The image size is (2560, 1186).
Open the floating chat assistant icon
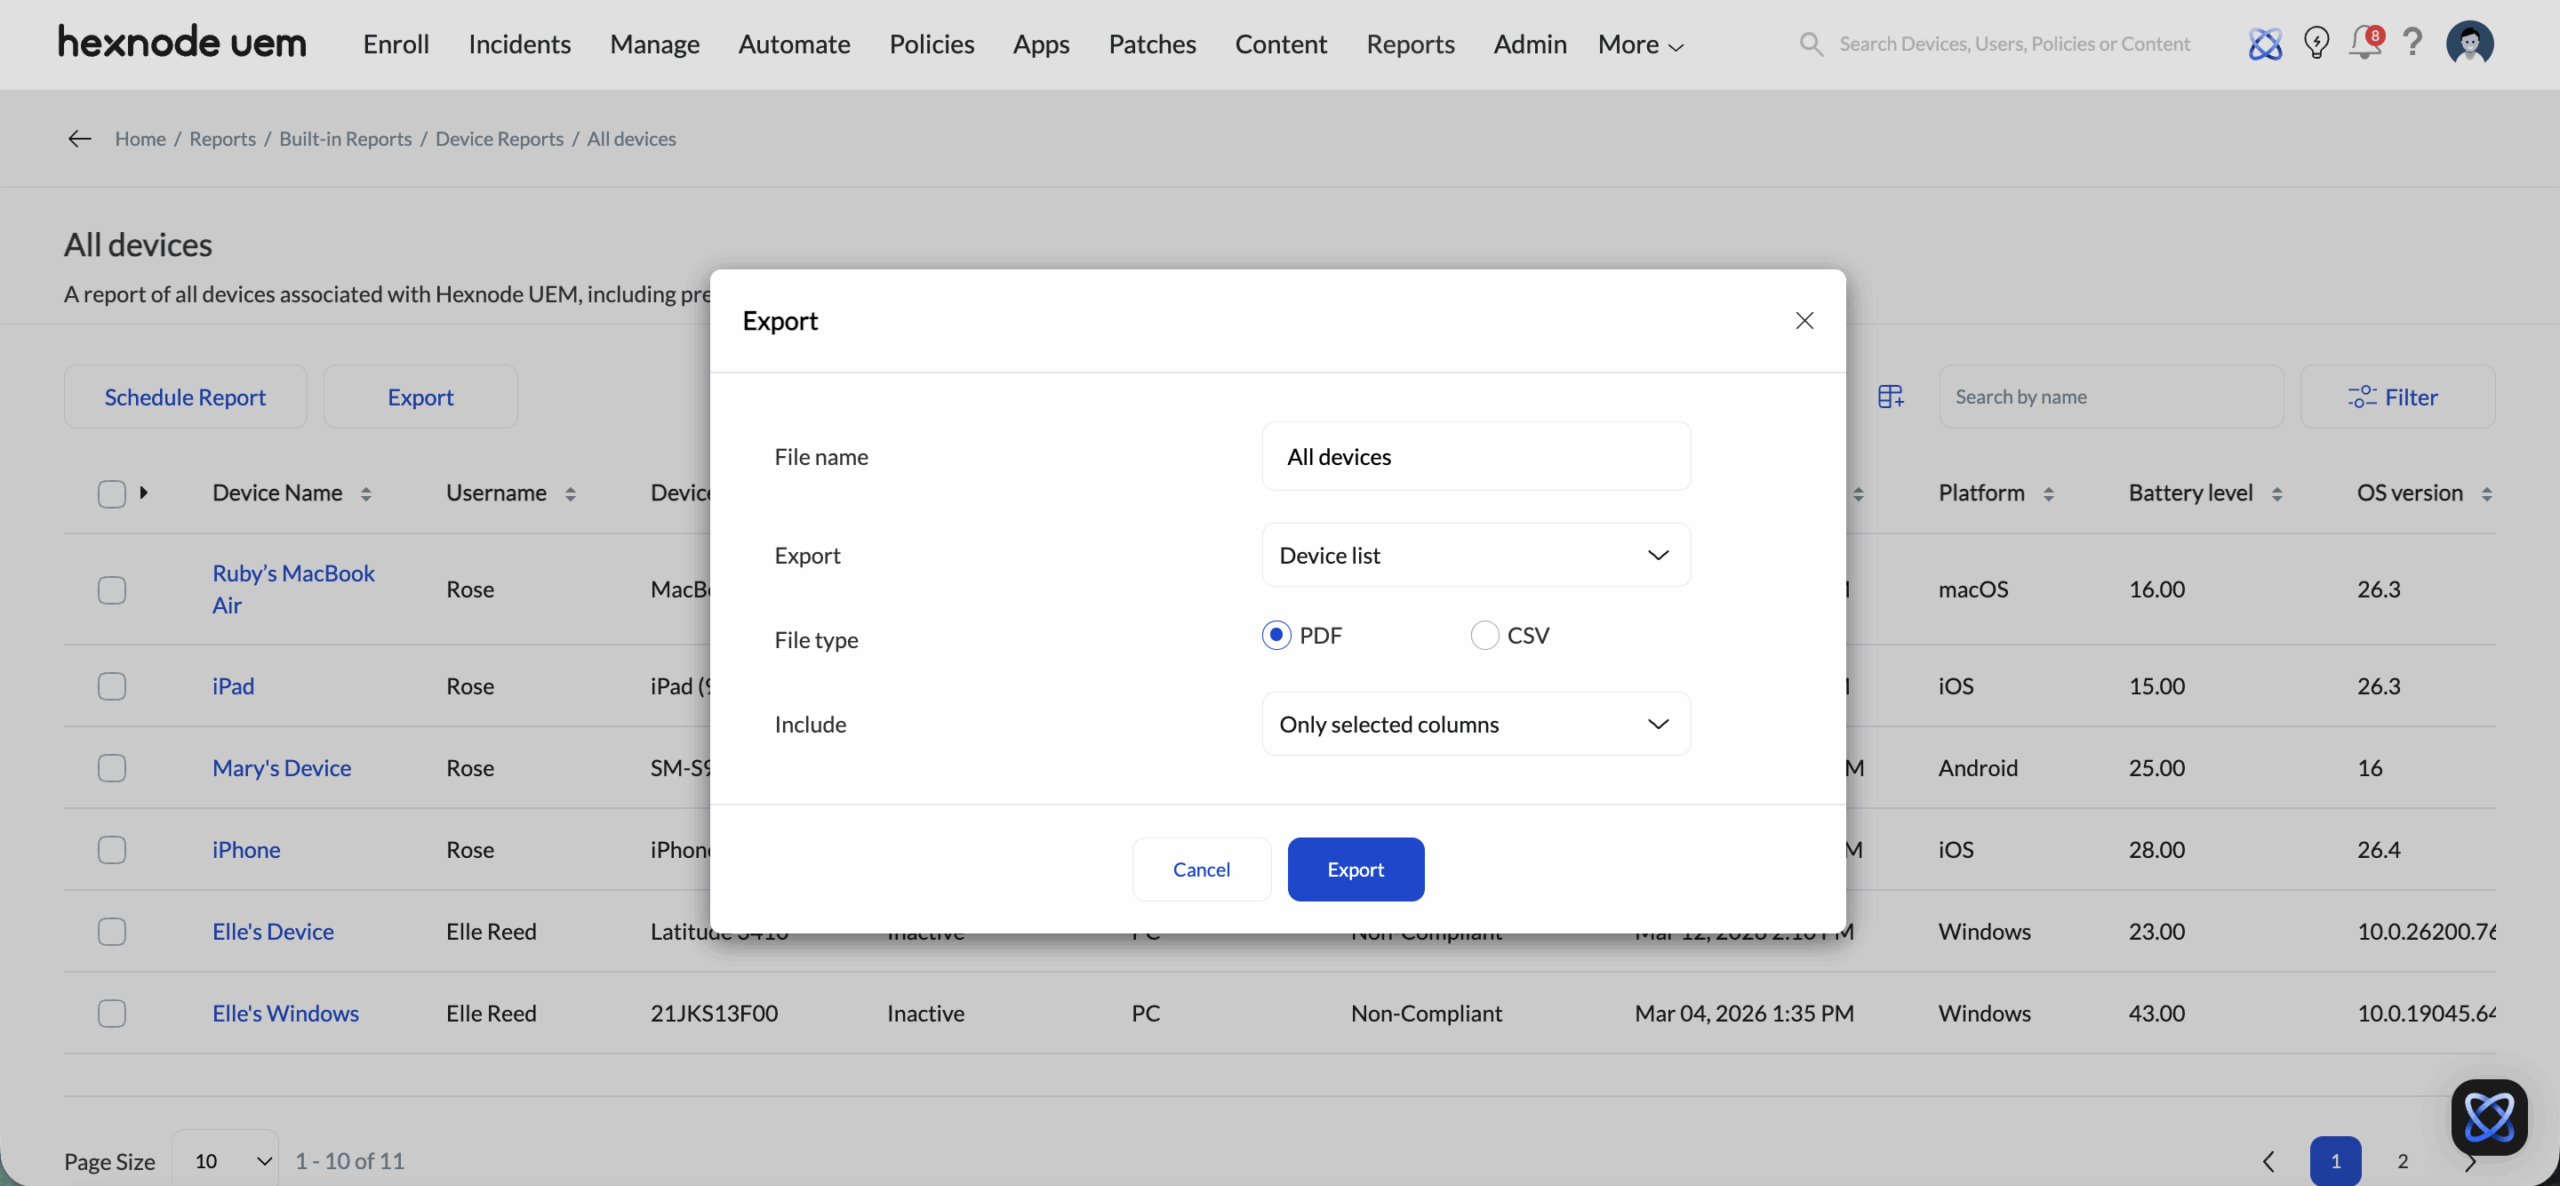click(2489, 1117)
